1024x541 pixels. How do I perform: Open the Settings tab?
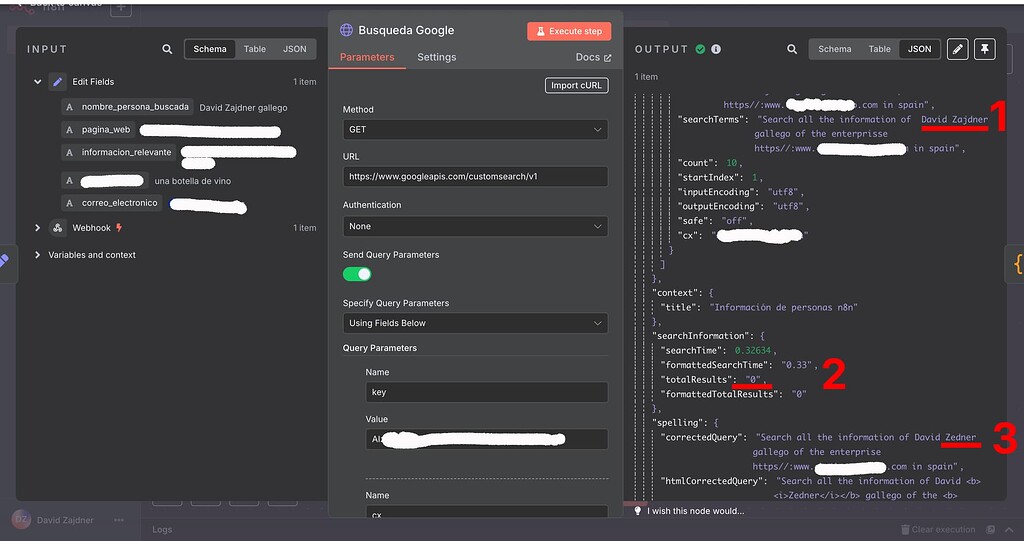click(x=436, y=57)
